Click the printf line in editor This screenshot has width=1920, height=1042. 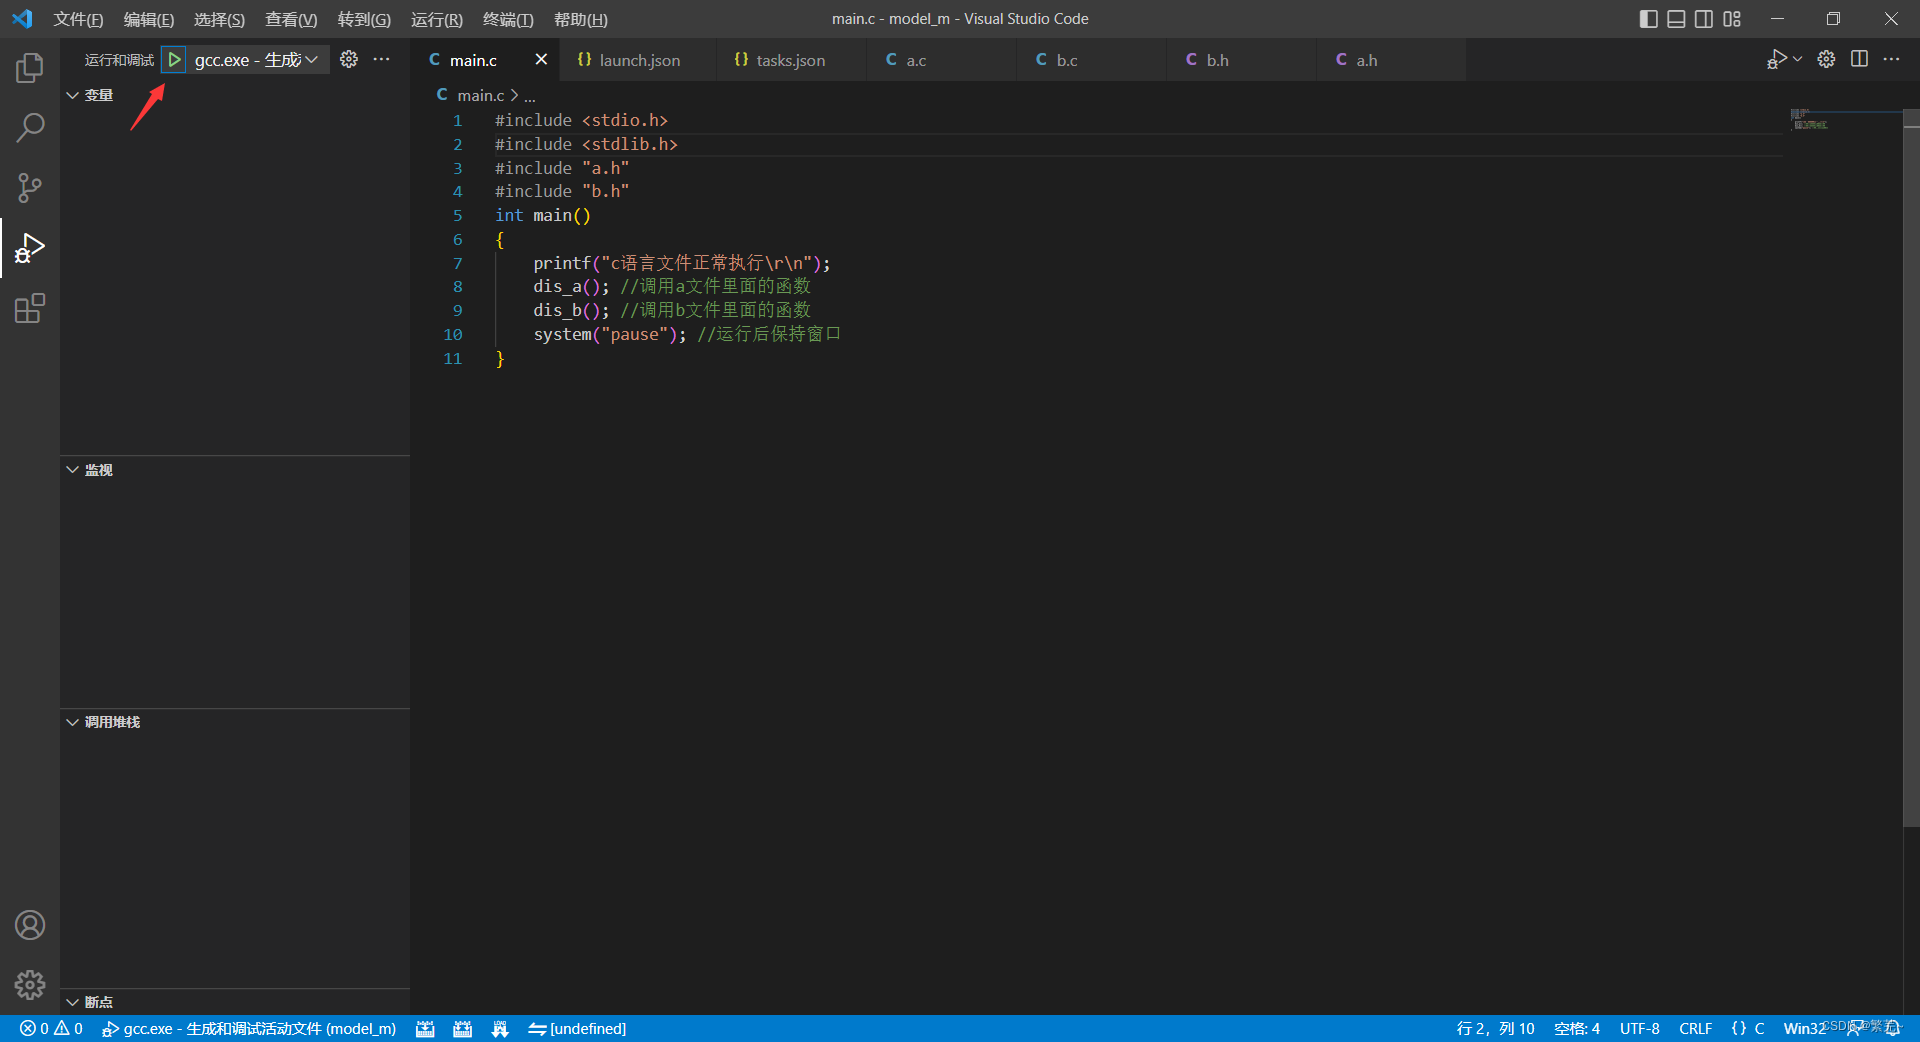(681, 263)
